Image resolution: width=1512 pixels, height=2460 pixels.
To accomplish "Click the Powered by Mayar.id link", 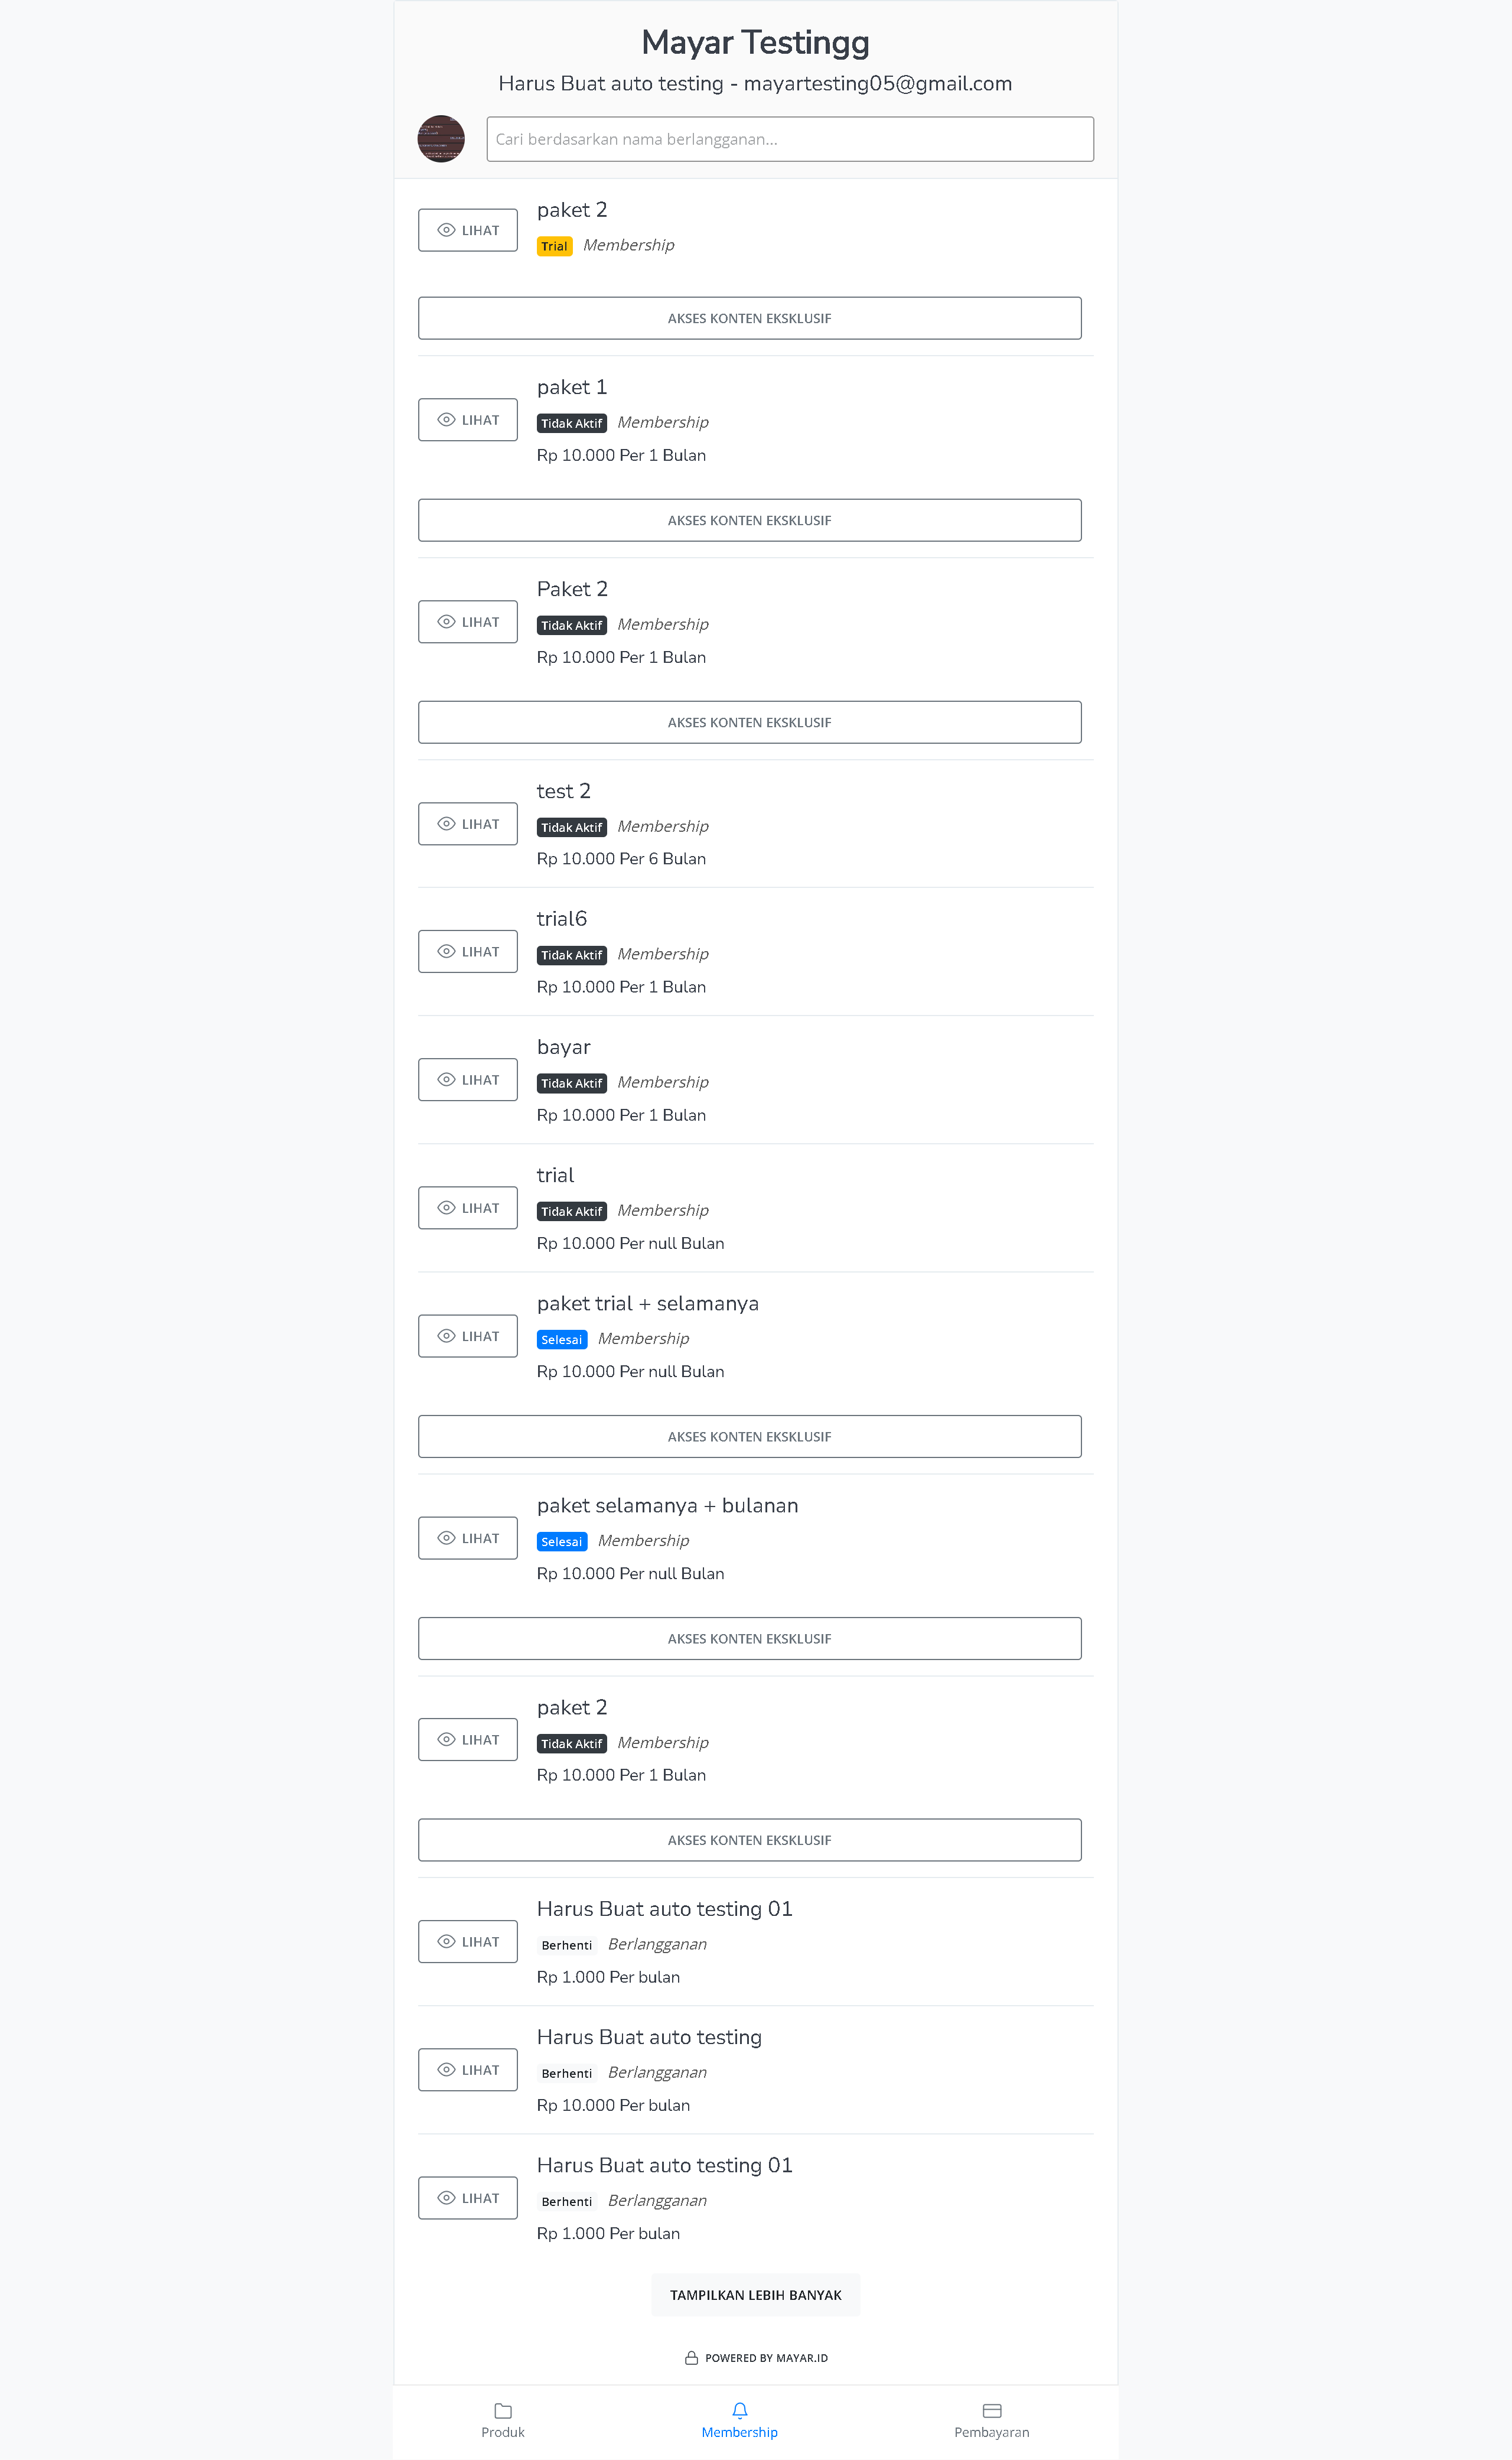I will [766, 2358].
